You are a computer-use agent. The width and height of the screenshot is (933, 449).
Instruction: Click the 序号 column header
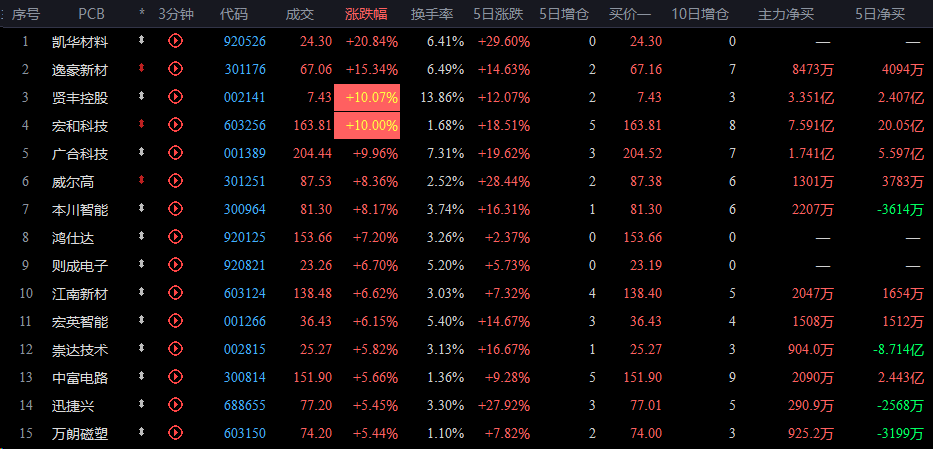point(26,14)
